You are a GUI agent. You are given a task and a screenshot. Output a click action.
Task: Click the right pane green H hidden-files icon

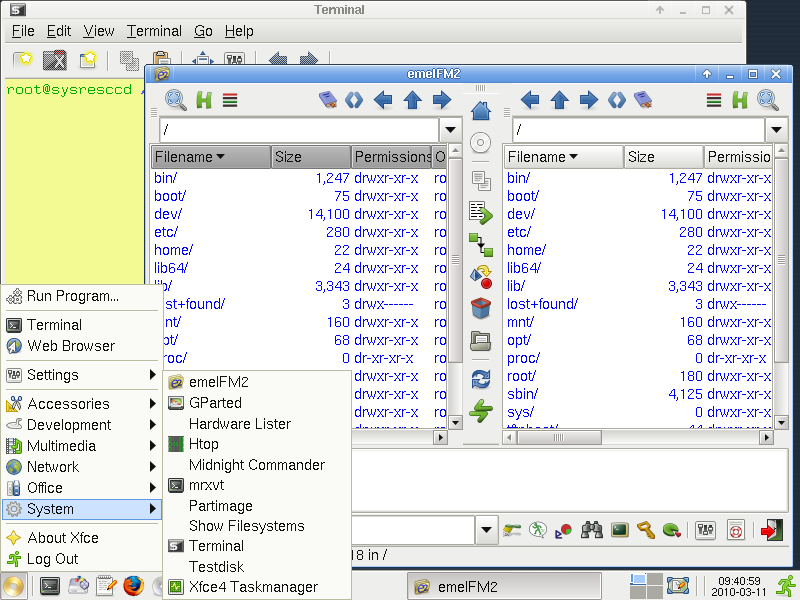pyautogui.click(x=740, y=100)
